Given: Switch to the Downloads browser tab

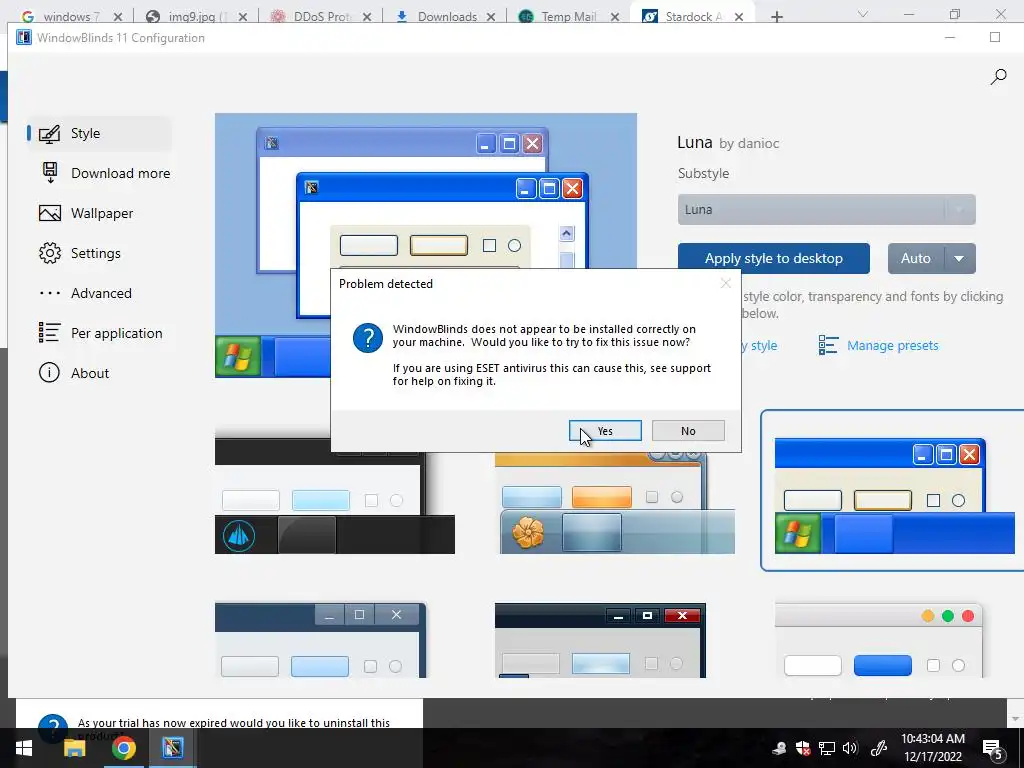Looking at the screenshot, I should point(447,16).
